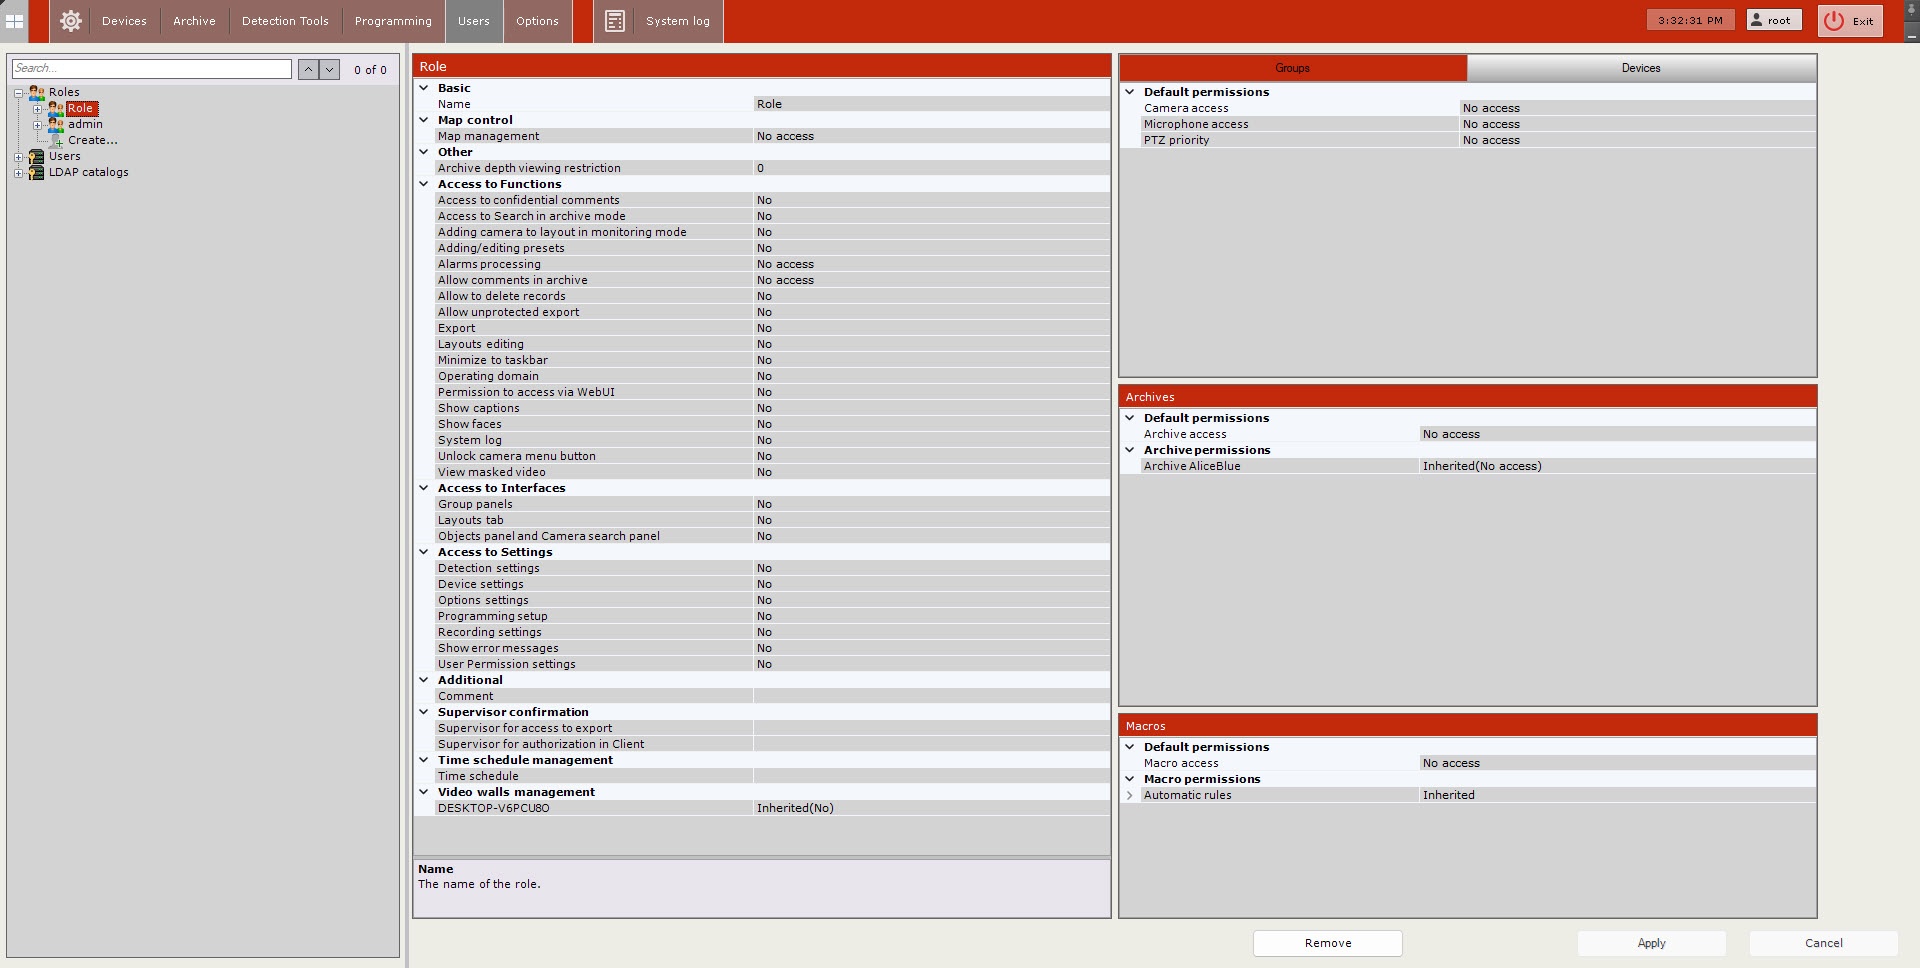Click the Create new role icon
Screen dimensions: 1920x968
[x=57, y=141]
